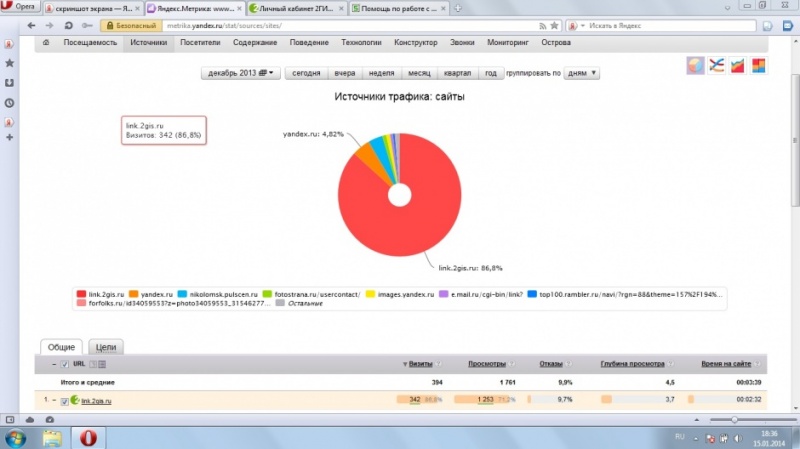Click the password key icon in toolbar
Viewport: 800px width, 449px height.
coord(87,26)
